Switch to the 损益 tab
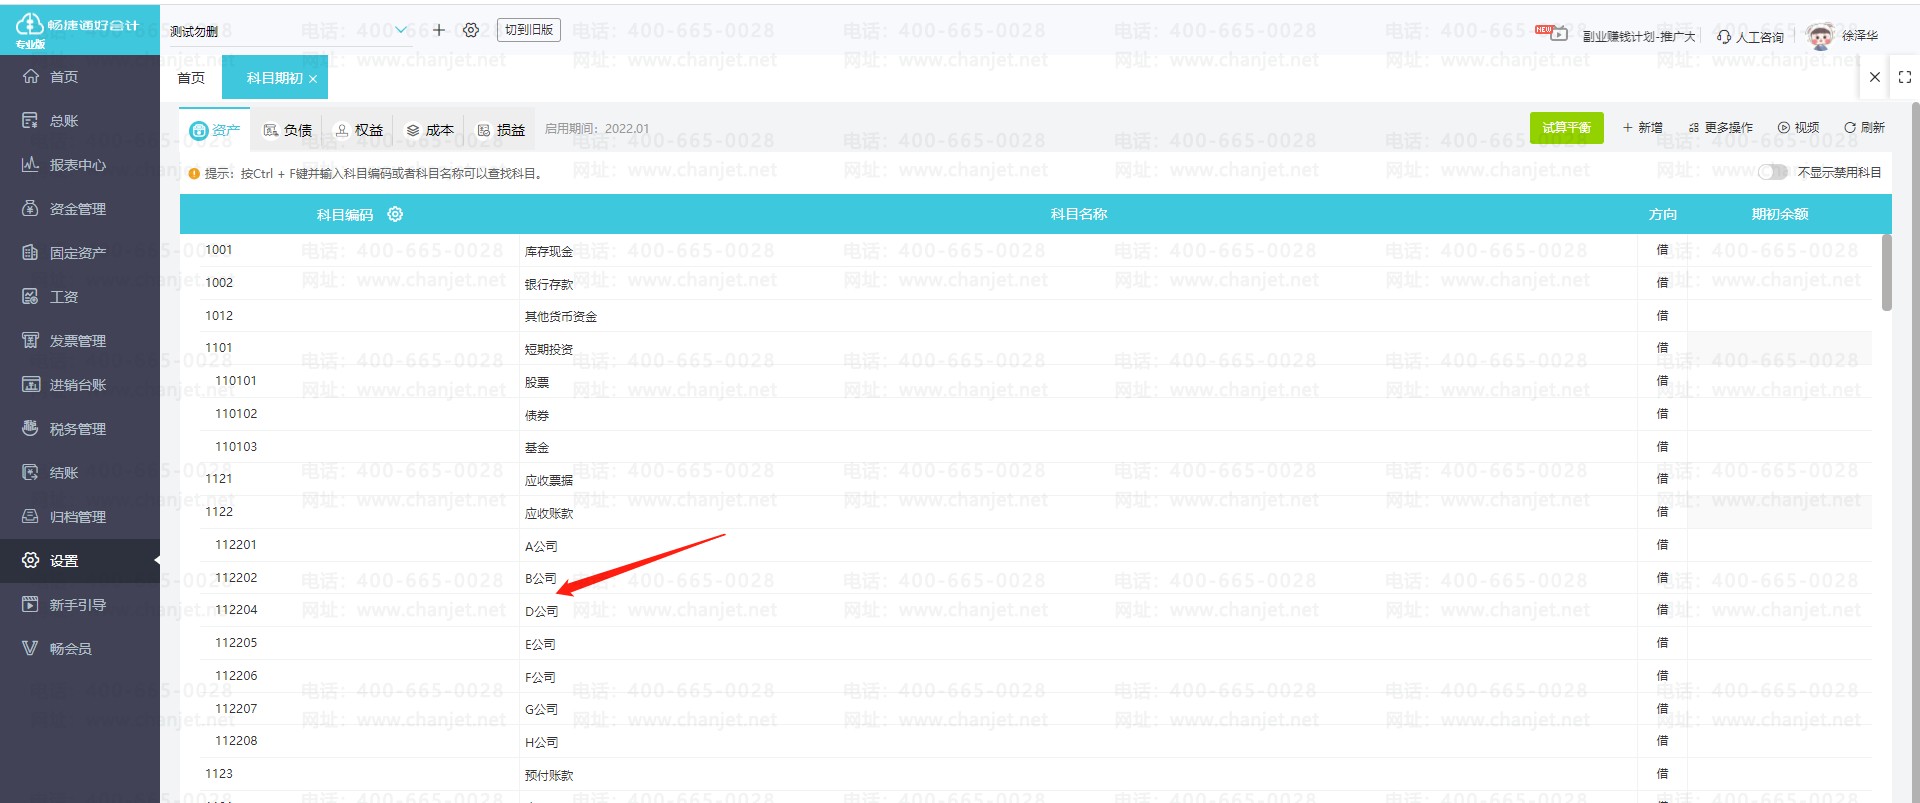 tap(501, 130)
